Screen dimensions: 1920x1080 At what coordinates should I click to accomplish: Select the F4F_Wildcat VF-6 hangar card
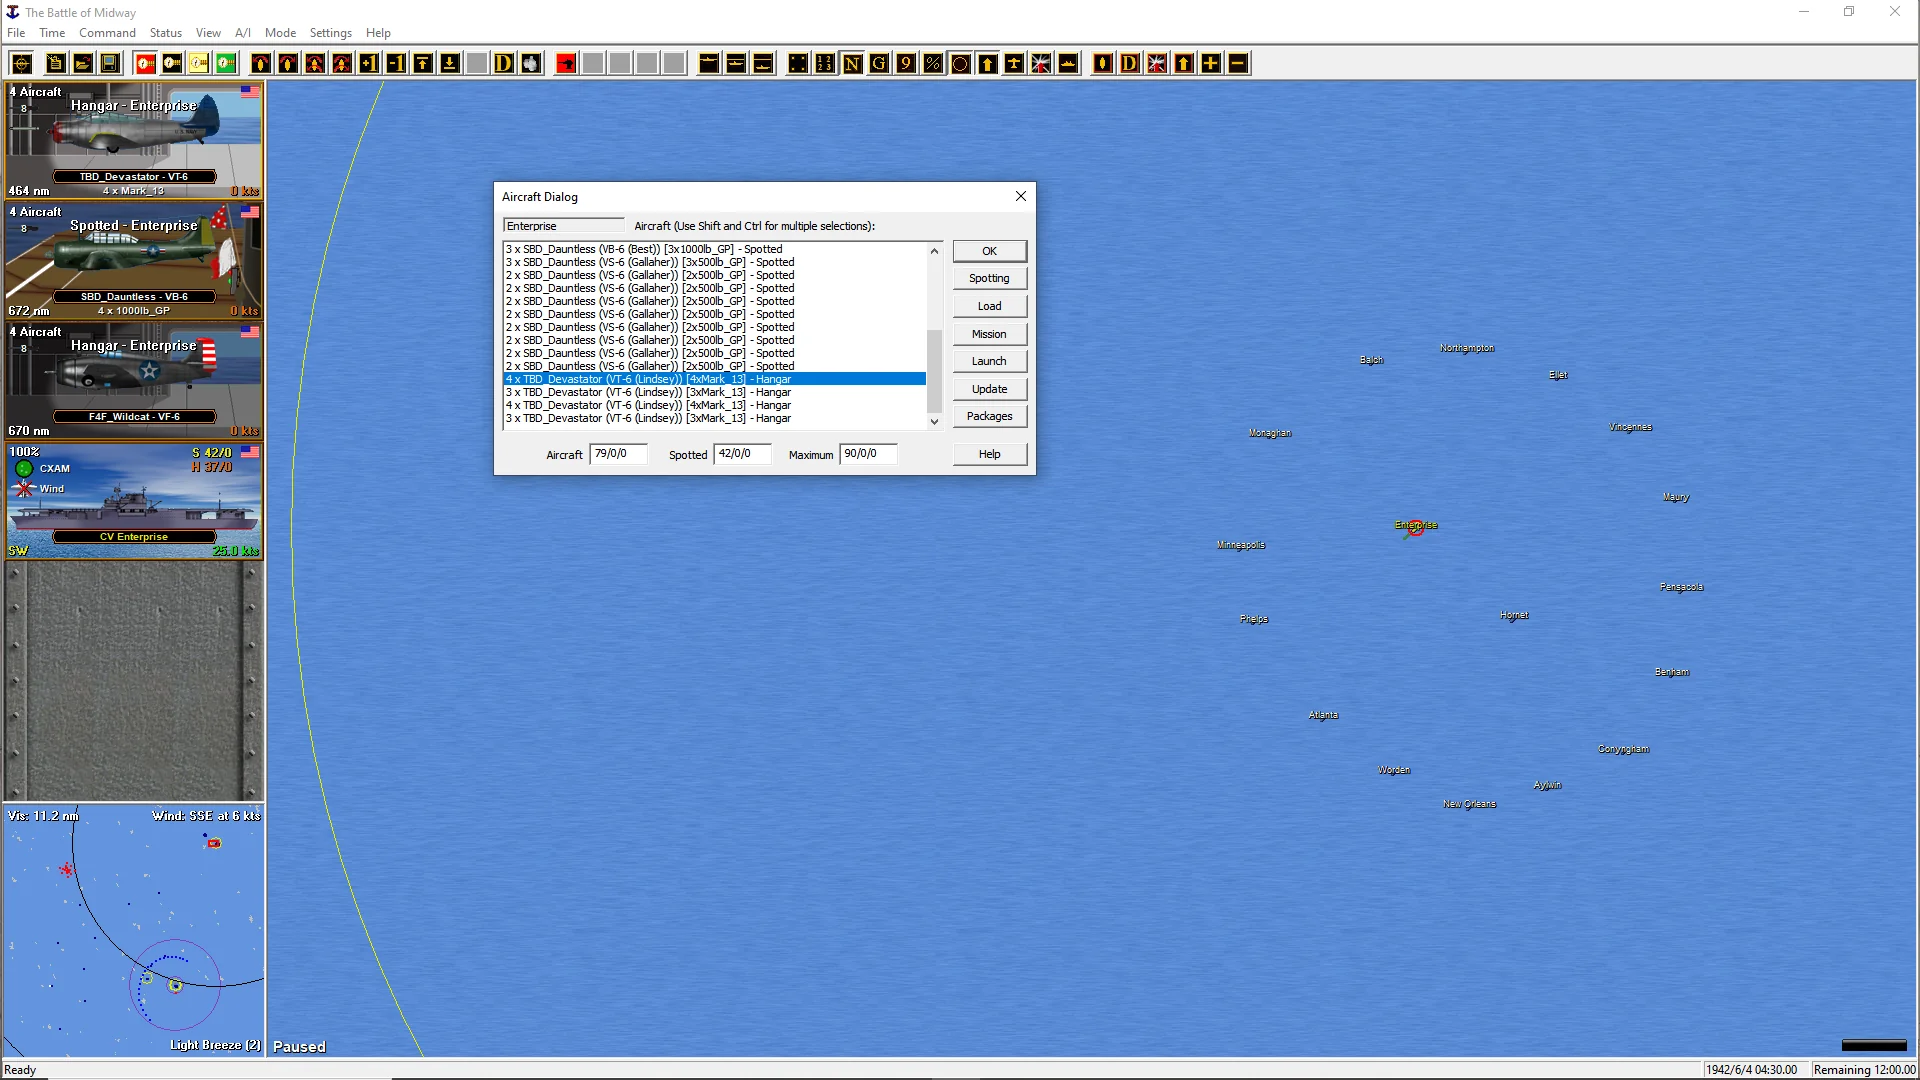tap(134, 381)
